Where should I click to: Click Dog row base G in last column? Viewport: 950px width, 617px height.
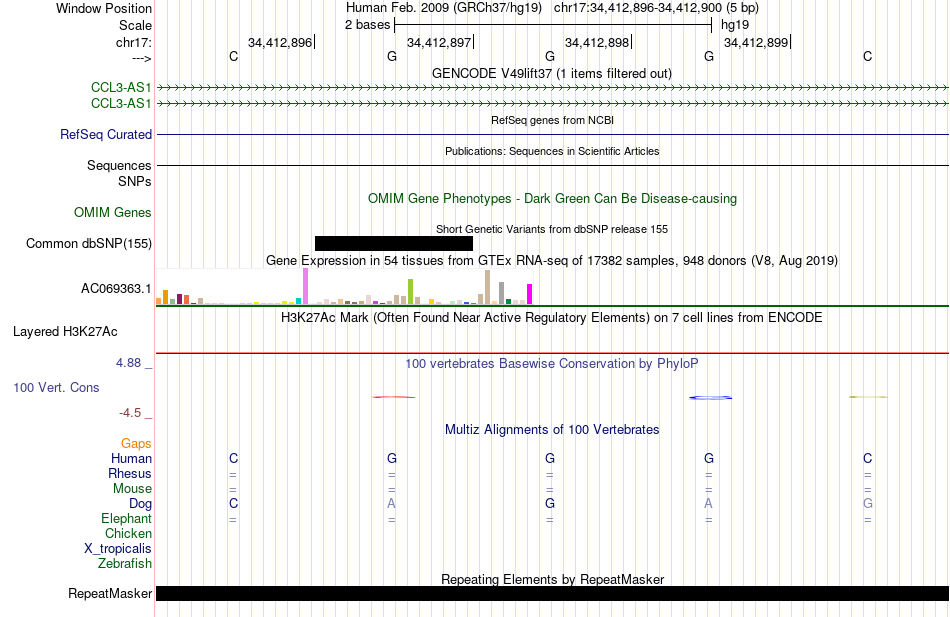tap(868, 504)
